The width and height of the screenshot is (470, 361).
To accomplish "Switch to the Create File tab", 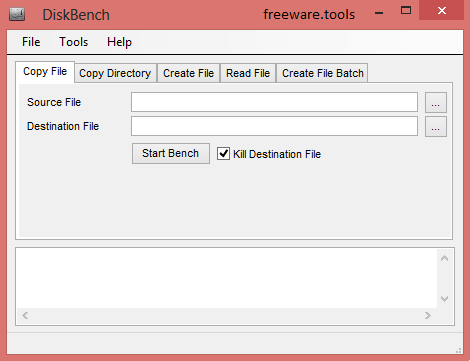I will [188, 73].
